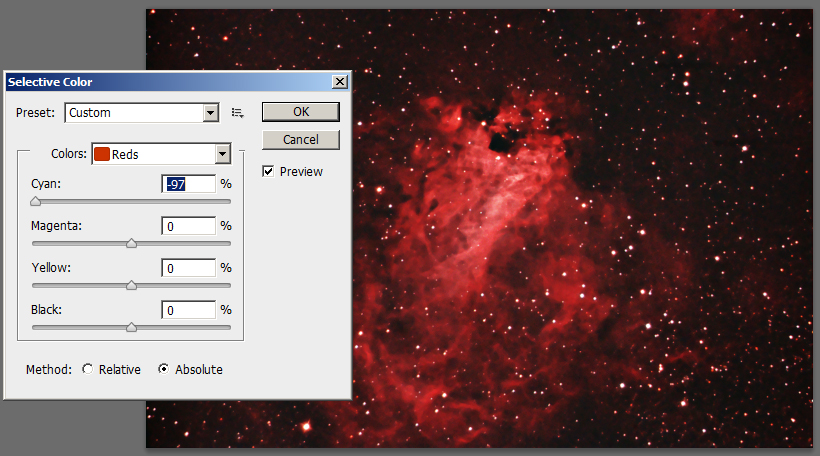Click the Preset: label
820x456 pixels.
pyautogui.click(x=35, y=113)
